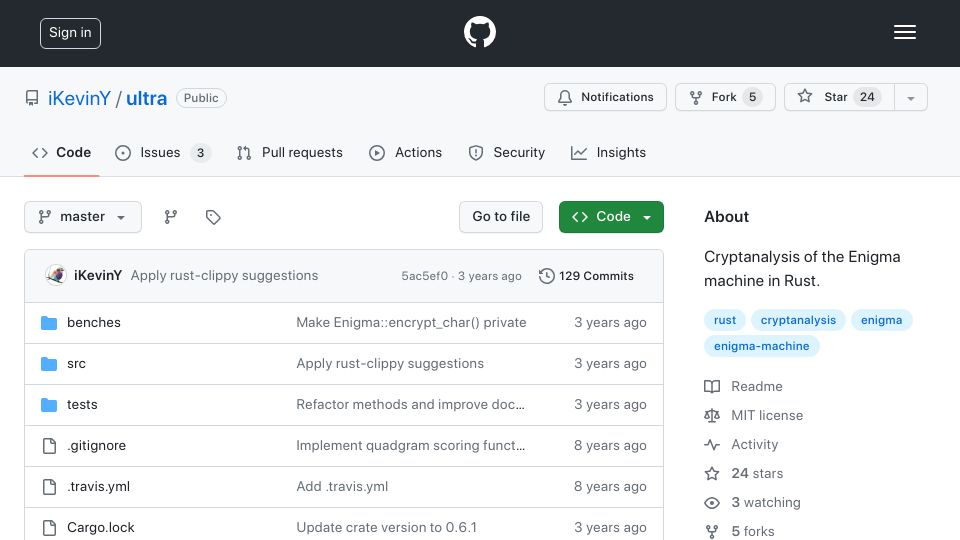Expand the Star lists dropdown arrow
Screen dimensions: 960x540
pyautogui.click(x=910, y=98)
